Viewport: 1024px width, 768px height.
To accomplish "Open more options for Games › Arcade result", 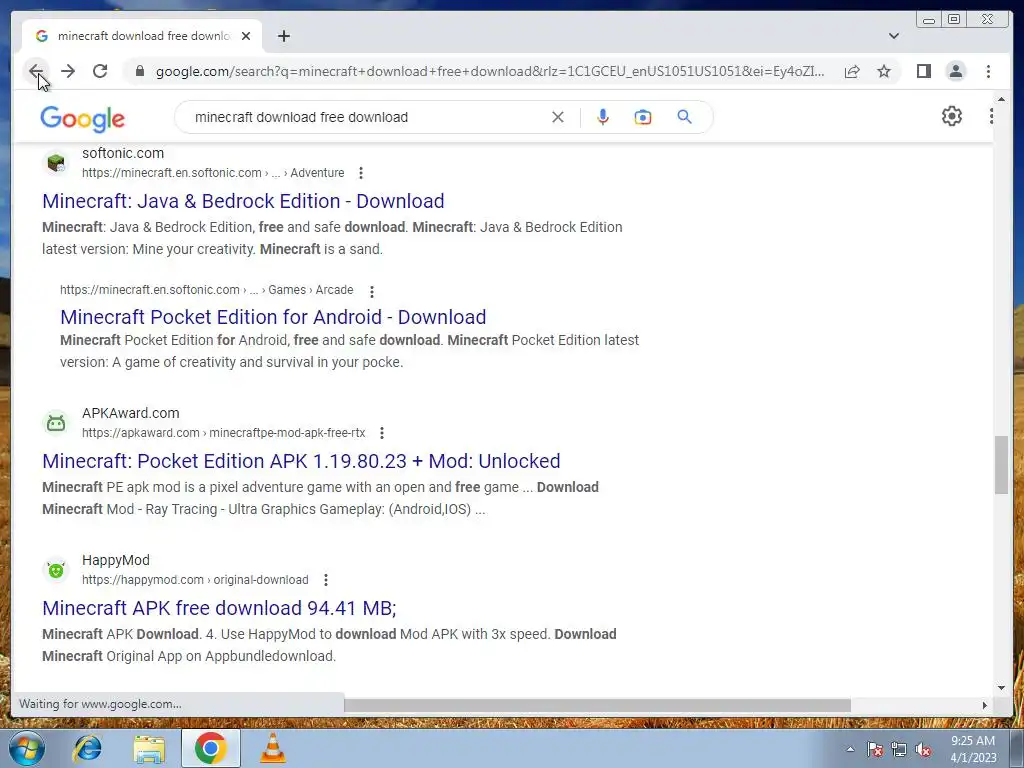I will [x=372, y=291].
